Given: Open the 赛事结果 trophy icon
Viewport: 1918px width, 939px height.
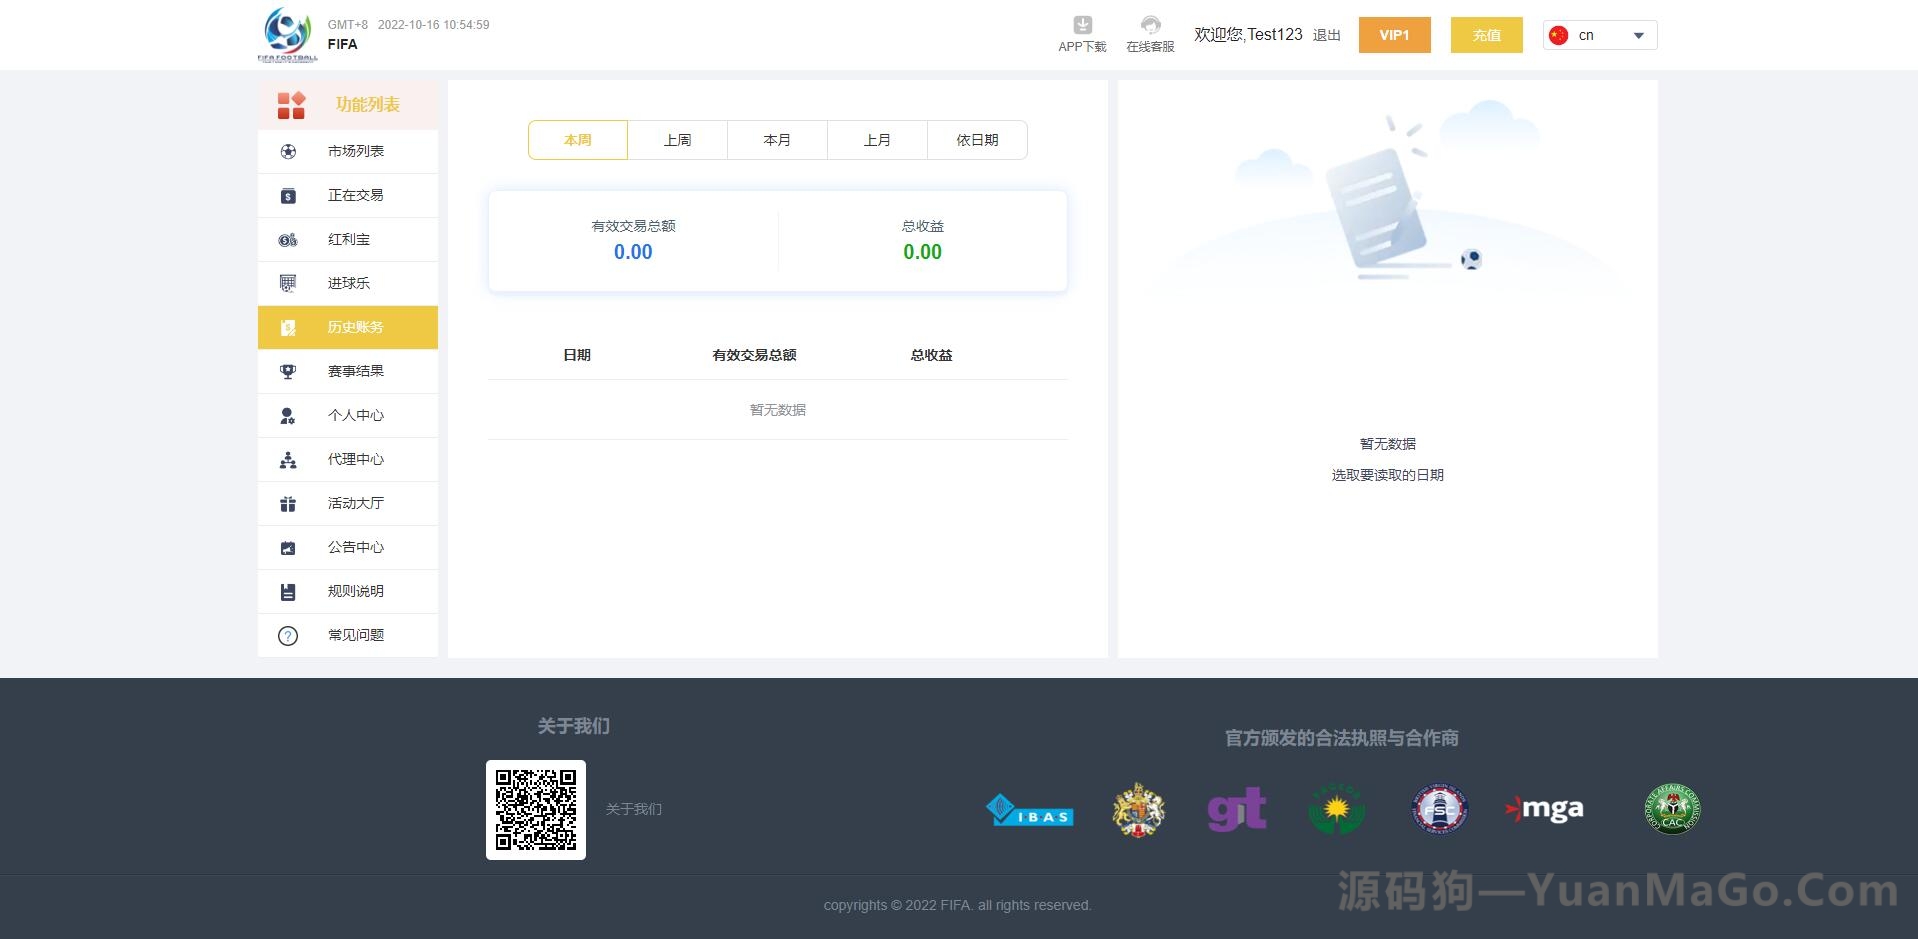Looking at the screenshot, I should tap(288, 371).
